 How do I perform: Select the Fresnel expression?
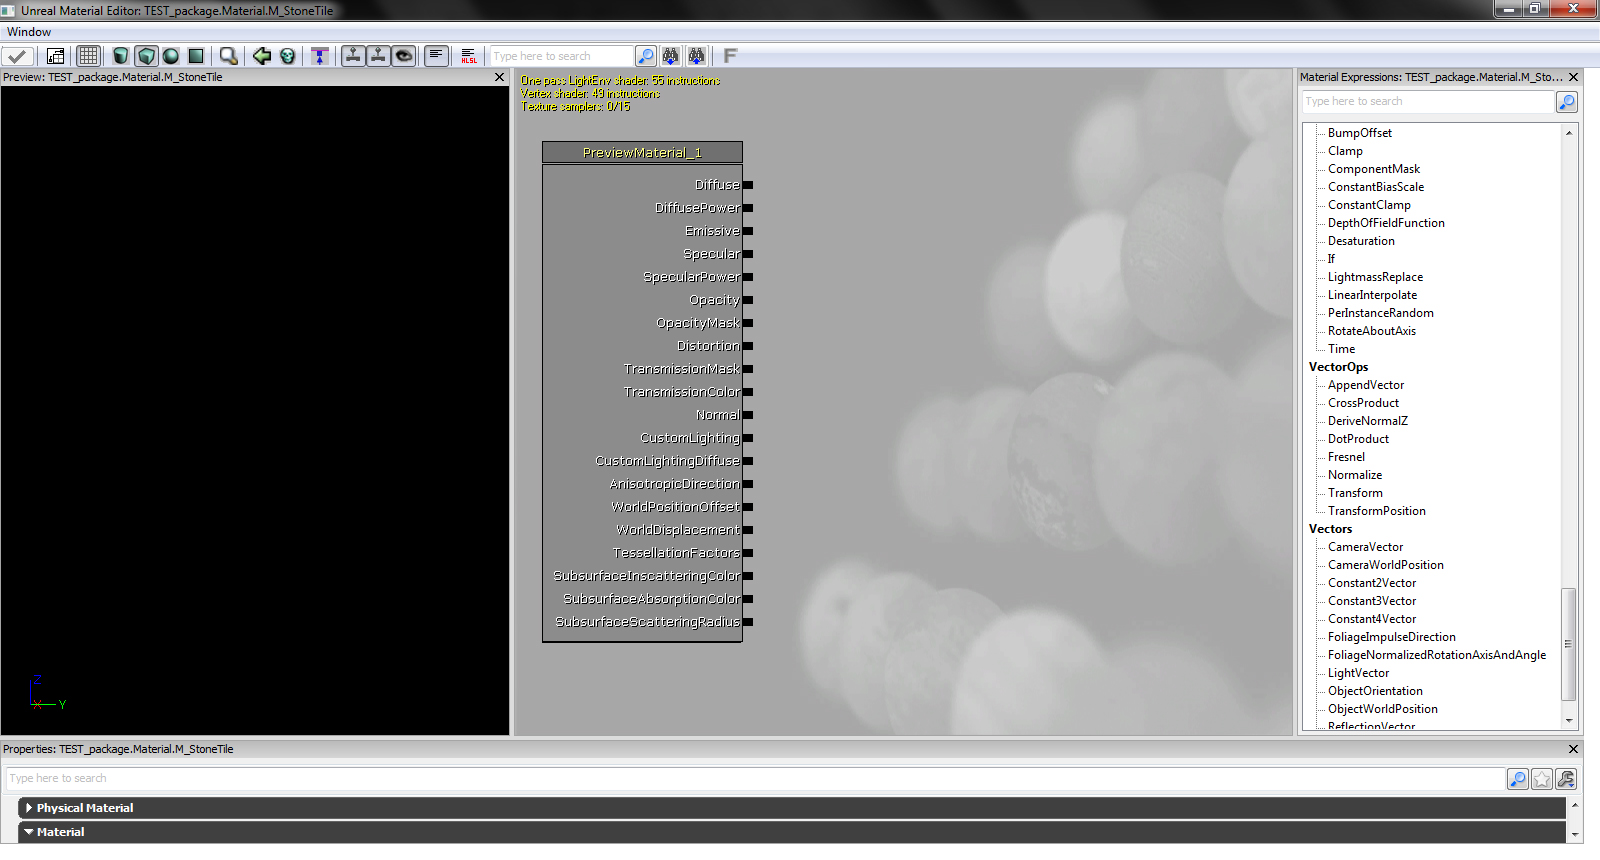(1346, 457)
